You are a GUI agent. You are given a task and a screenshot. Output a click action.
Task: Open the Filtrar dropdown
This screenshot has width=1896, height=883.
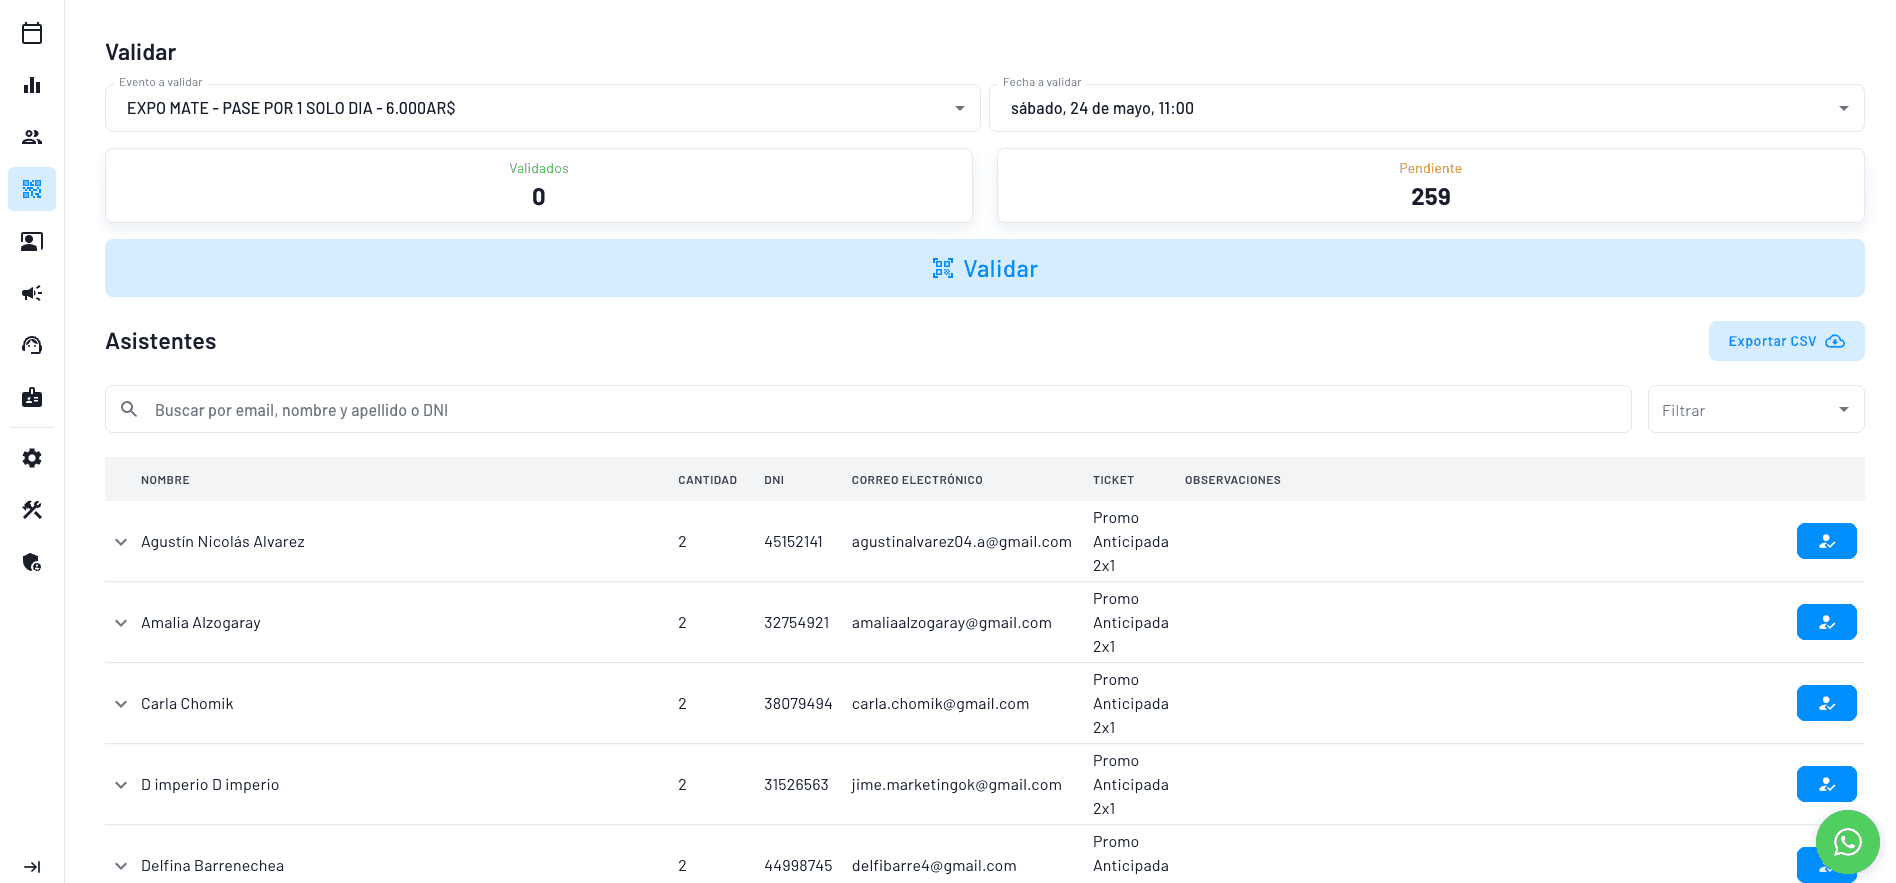tap(1756, 409)
